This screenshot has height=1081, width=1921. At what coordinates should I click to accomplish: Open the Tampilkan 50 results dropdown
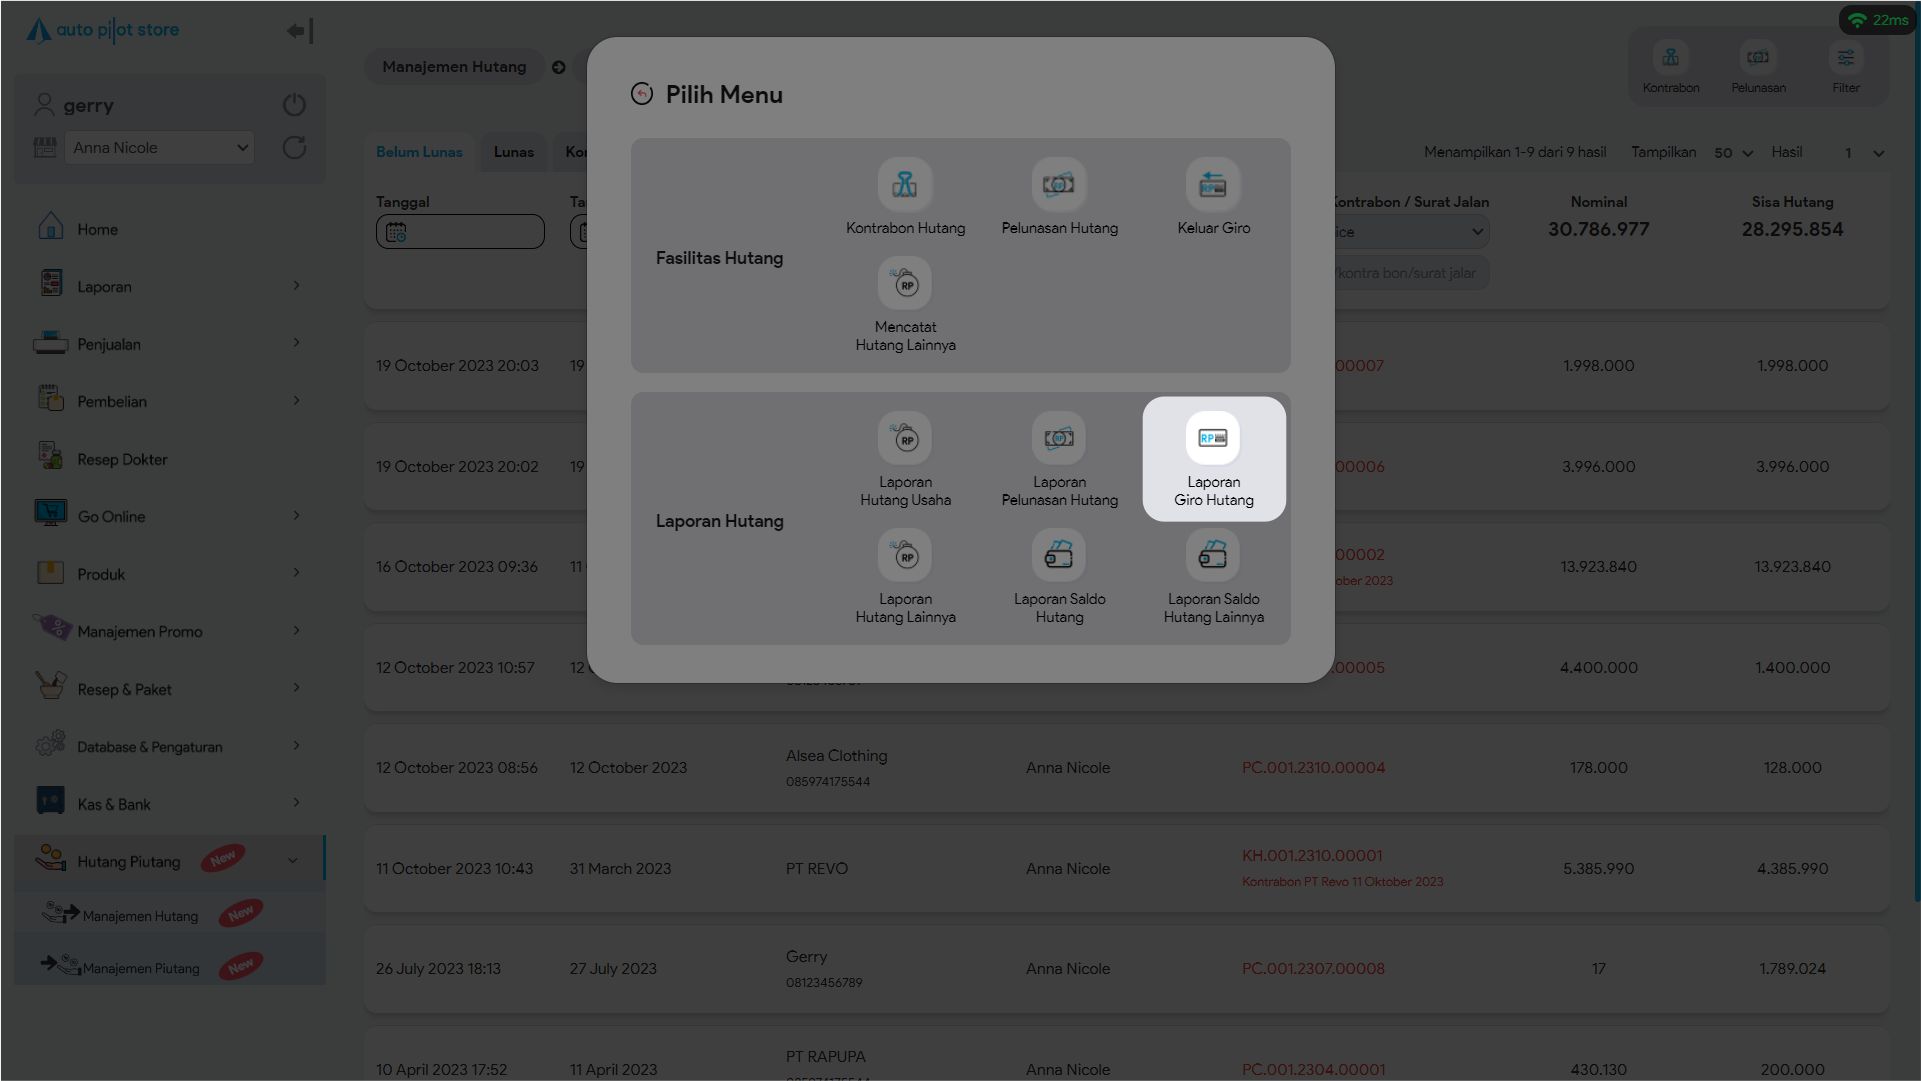point(1733,153)
